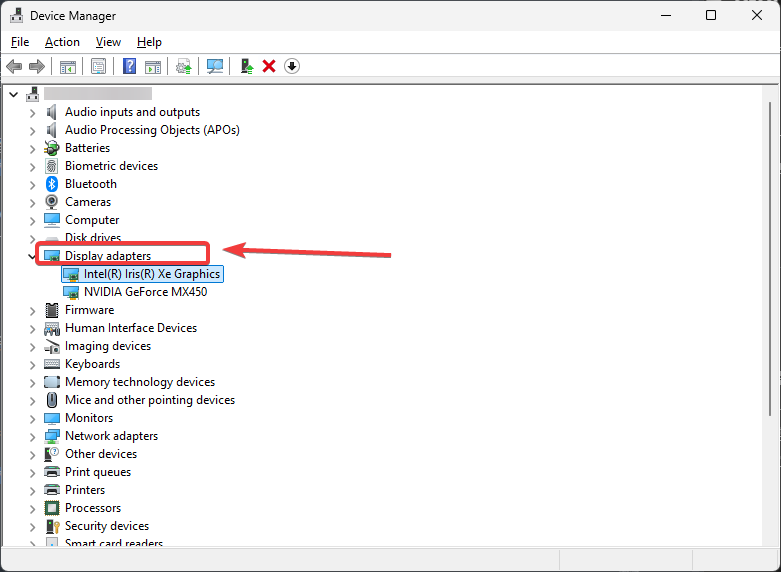The width and height of the screenshot is (781, 572).
Task: Expand the Computer category chevron
Action: click(32, 221)
